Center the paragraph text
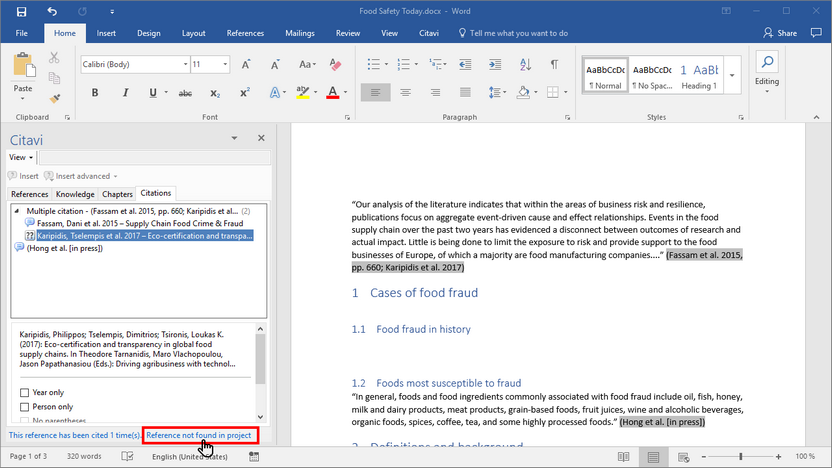832x468 pixels. (405, 93)
